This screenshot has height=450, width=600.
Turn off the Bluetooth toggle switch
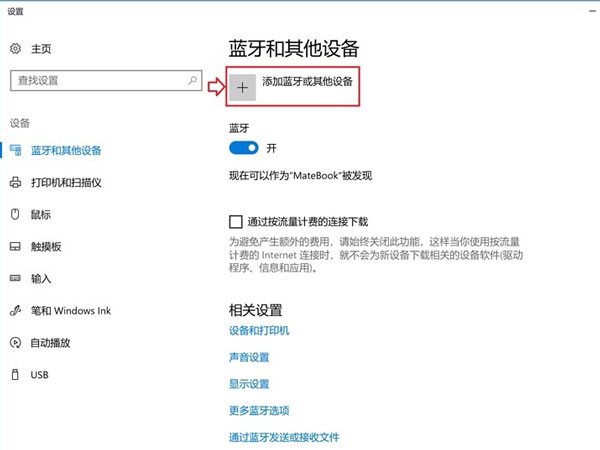click(244, 148)
